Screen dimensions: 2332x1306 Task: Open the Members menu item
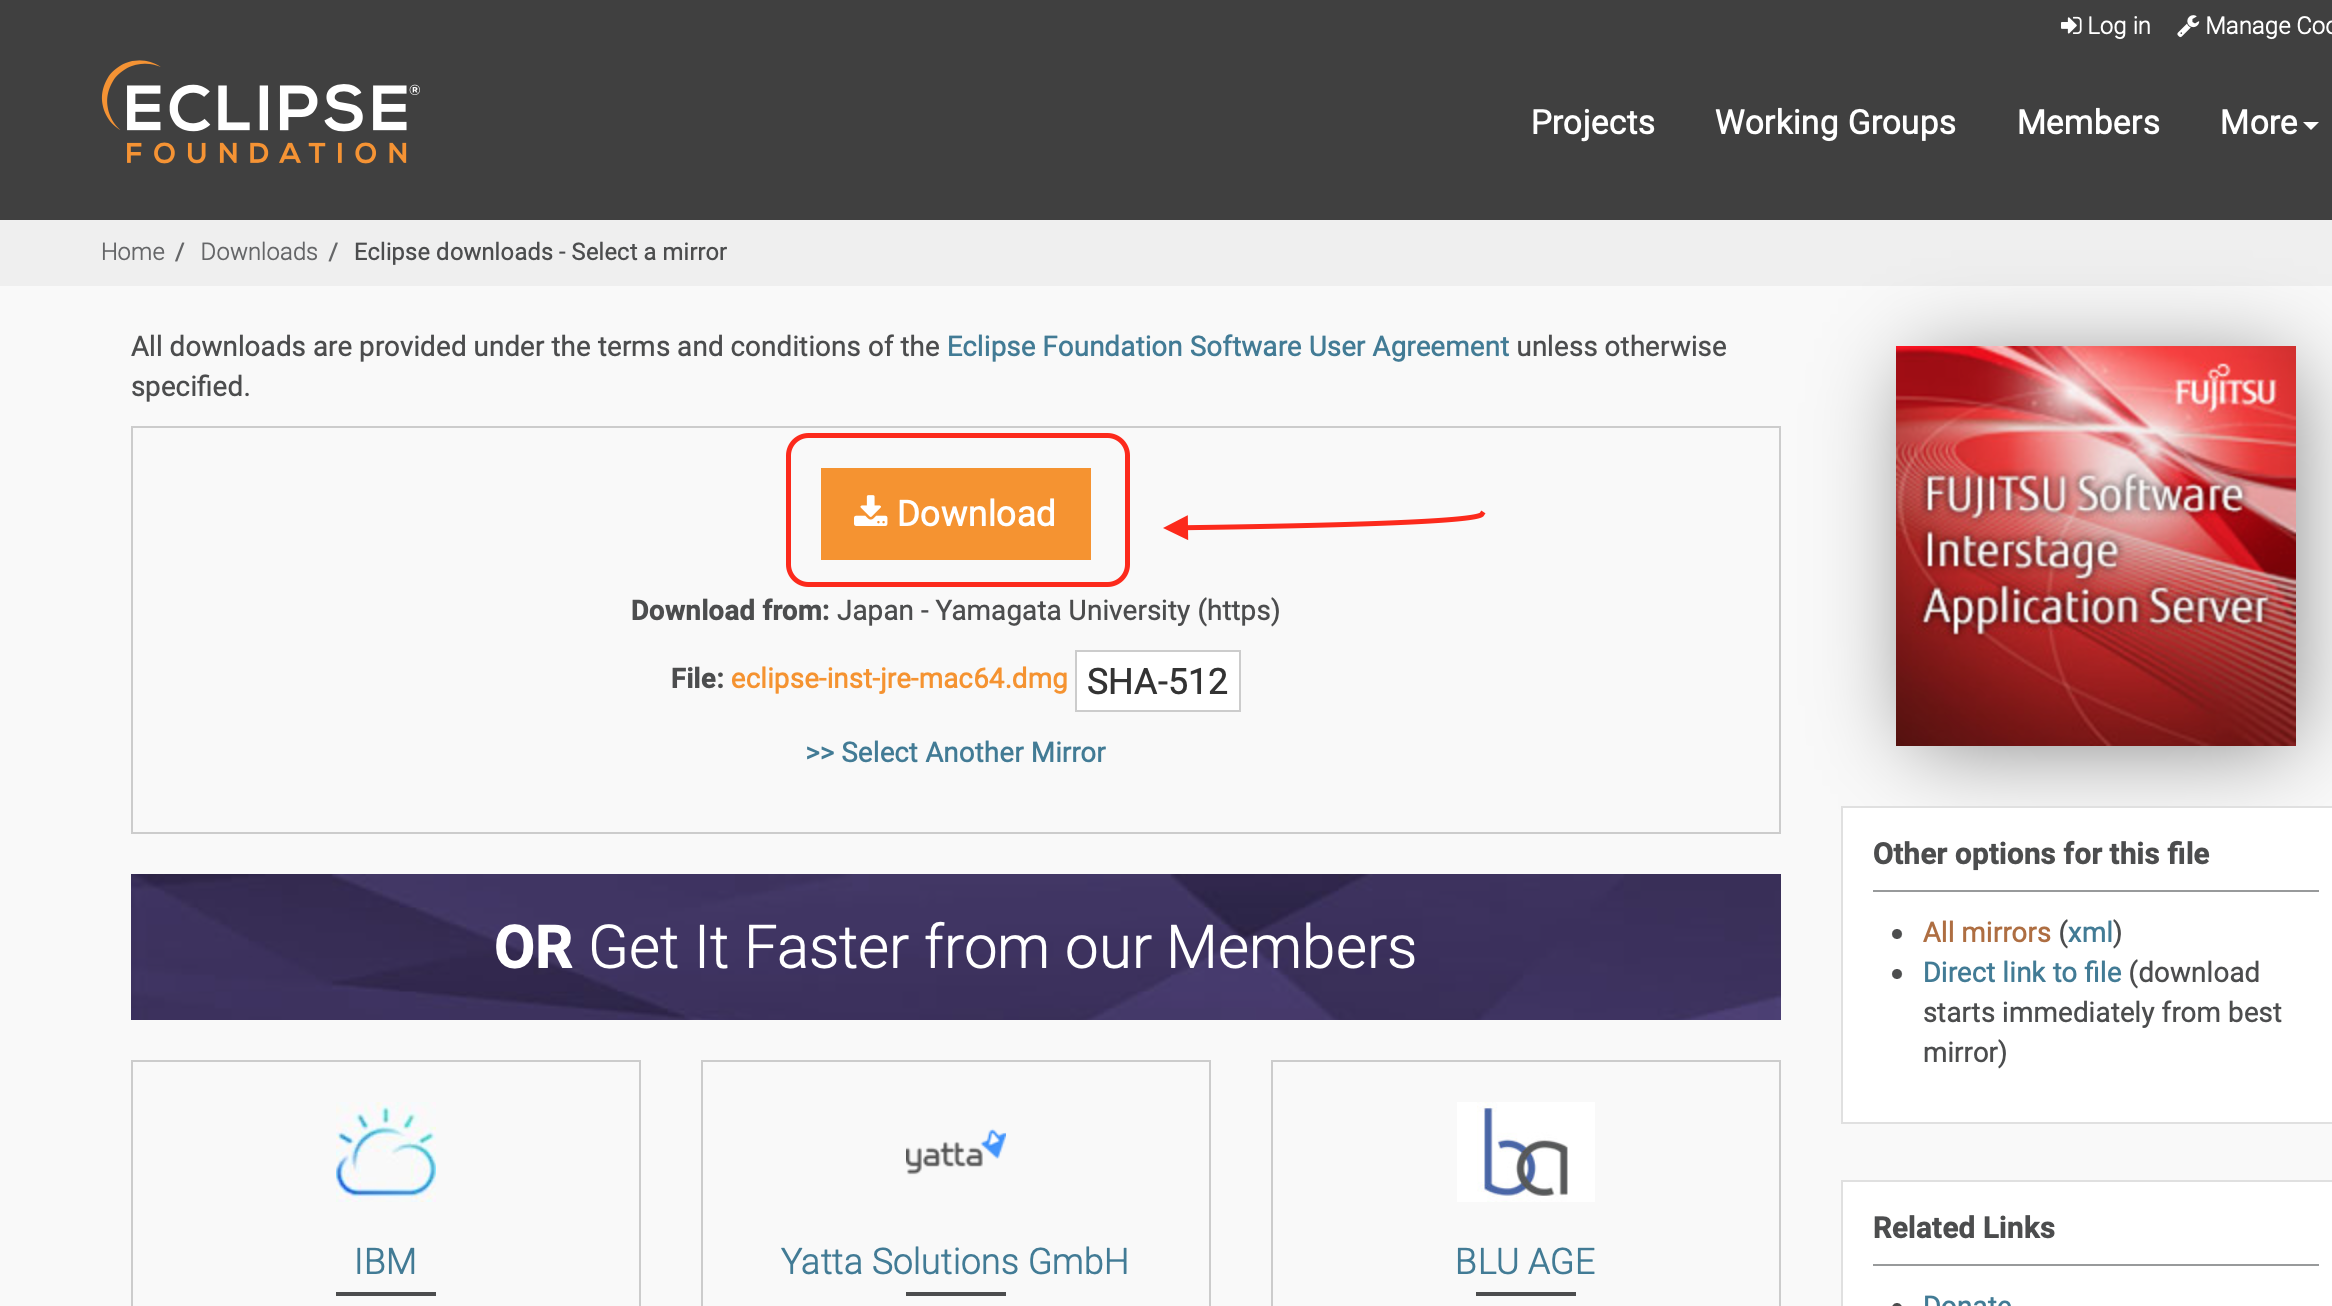(2088, 122)
